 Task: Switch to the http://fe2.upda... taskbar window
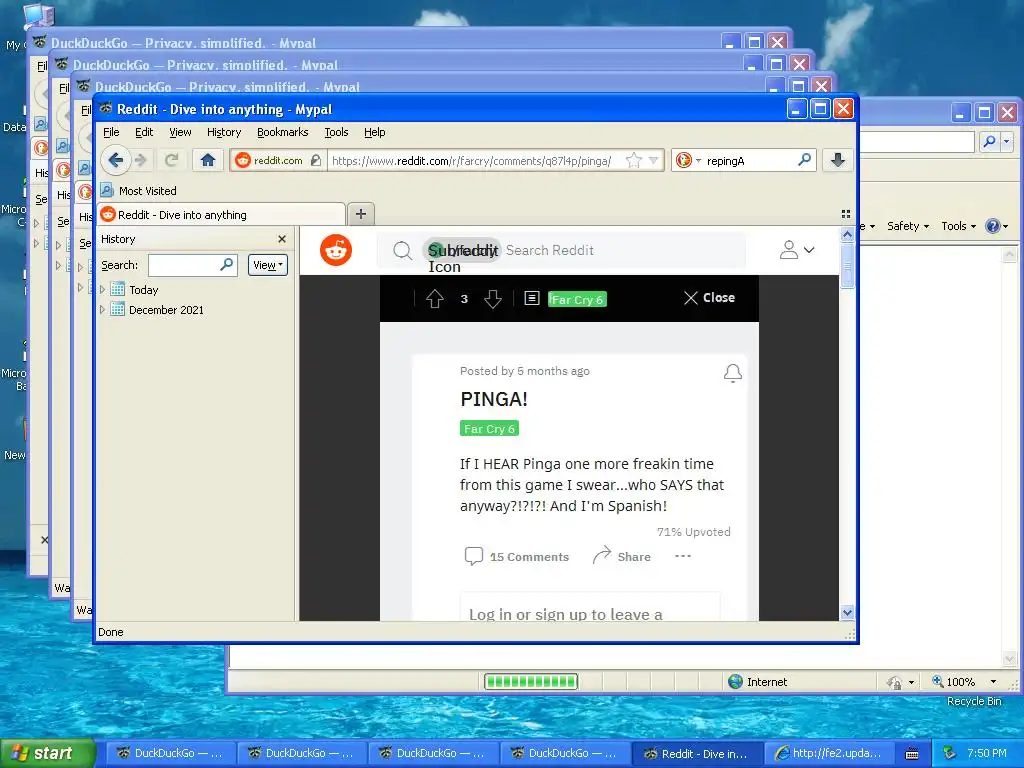(827, 753)
